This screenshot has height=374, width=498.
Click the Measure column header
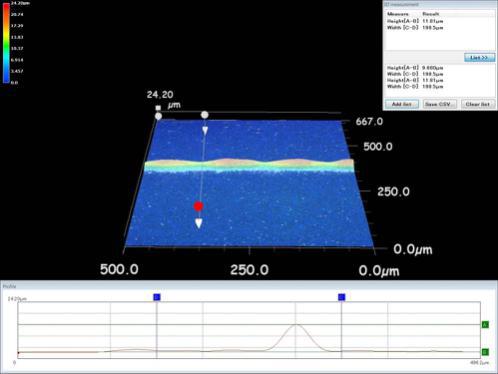(398, 14)
